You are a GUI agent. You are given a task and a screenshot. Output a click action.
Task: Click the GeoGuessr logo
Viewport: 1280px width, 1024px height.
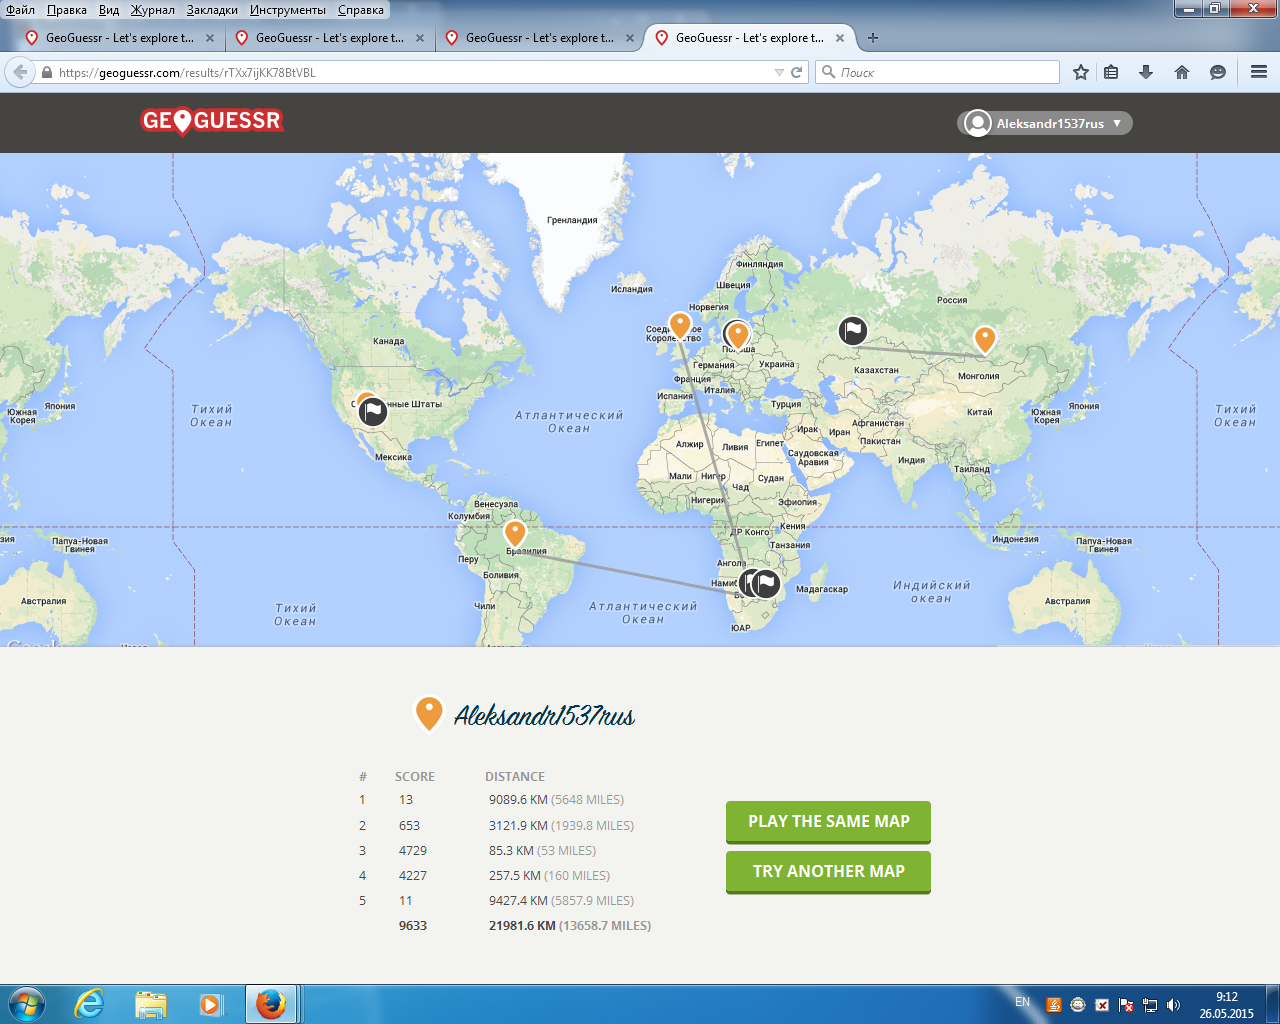click(x=211, y=122)
